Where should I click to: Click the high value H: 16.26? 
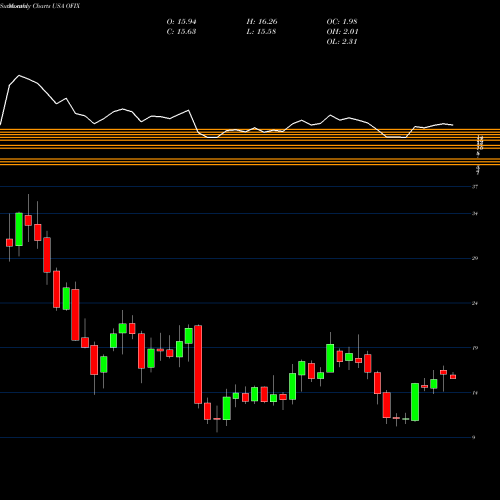click(262, 22)
